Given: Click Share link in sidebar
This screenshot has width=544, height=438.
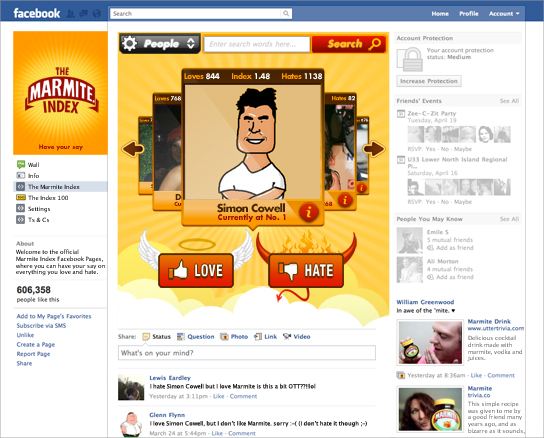Looking at the screenshot, I should coord(24,363).
